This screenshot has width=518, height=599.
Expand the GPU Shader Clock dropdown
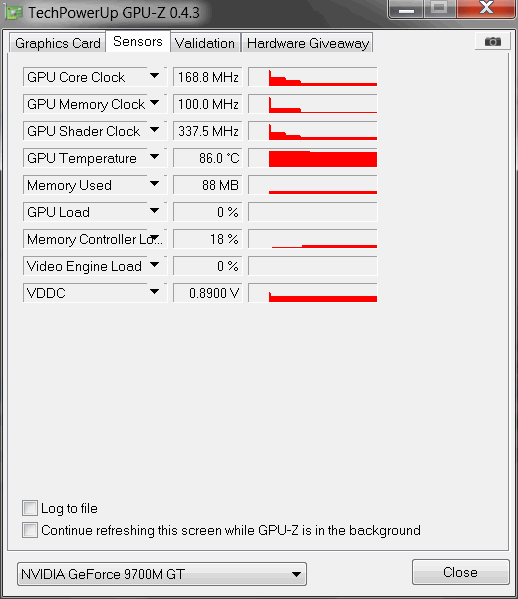tap(154, 130)
